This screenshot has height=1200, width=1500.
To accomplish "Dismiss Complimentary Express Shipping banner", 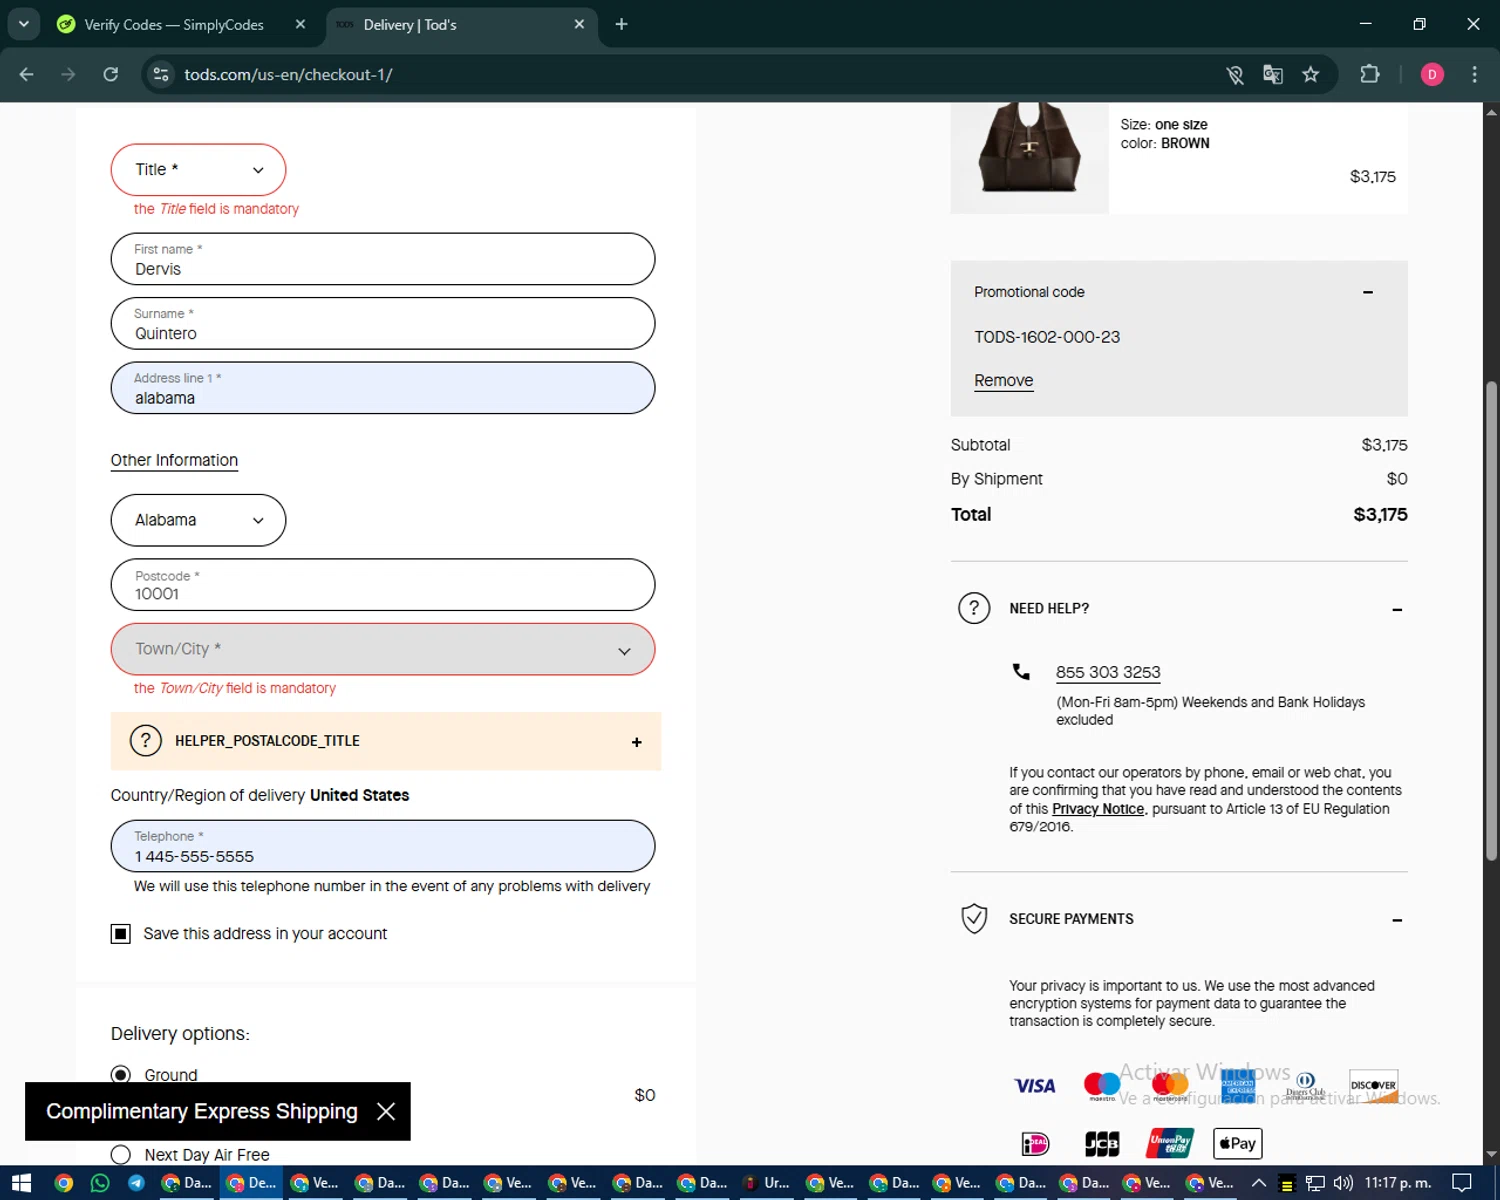I will pos(386,1111).
